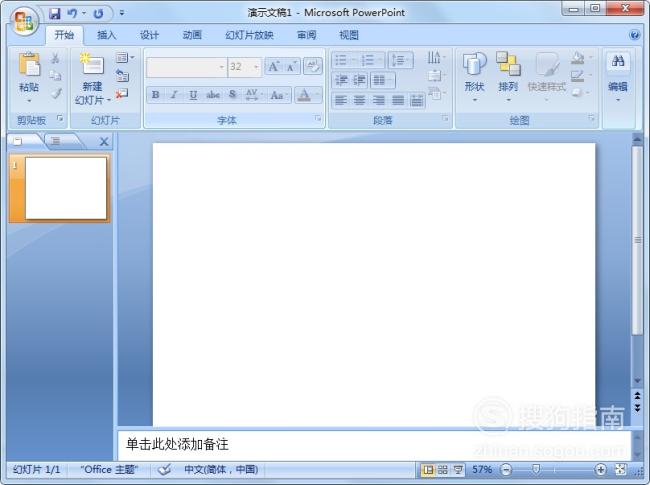This screenshot has height=485, width=650.
Task: Open the slide layout dropdown
Action: [125, 58]
